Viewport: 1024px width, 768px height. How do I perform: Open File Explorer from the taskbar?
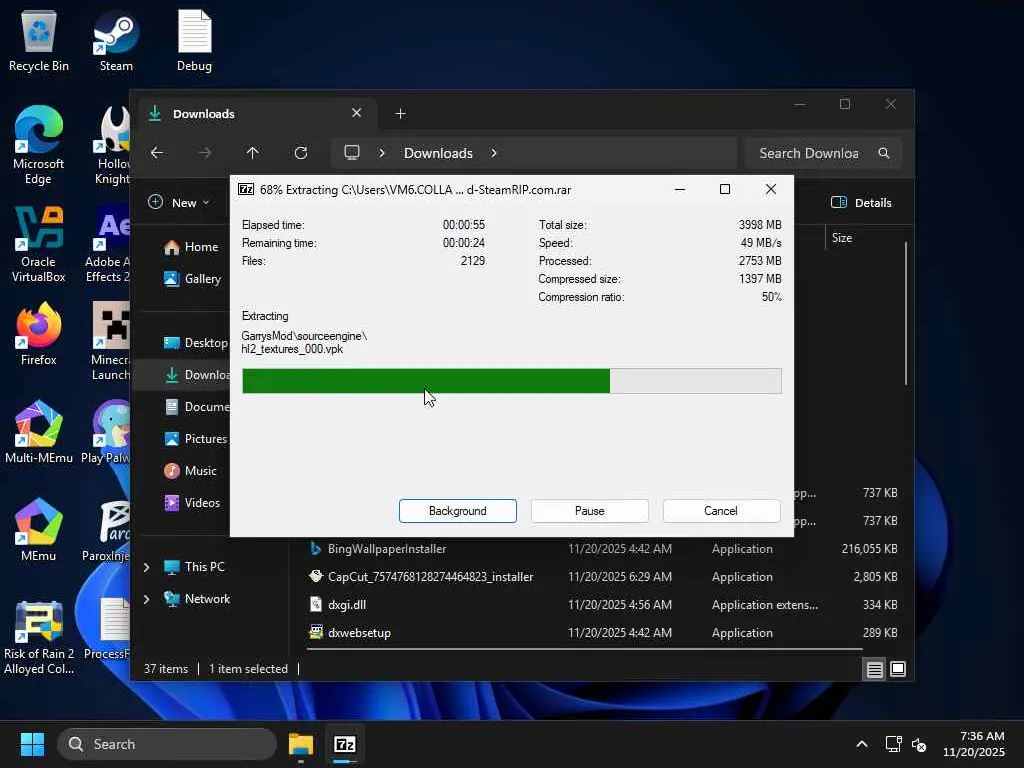(301, 744)
